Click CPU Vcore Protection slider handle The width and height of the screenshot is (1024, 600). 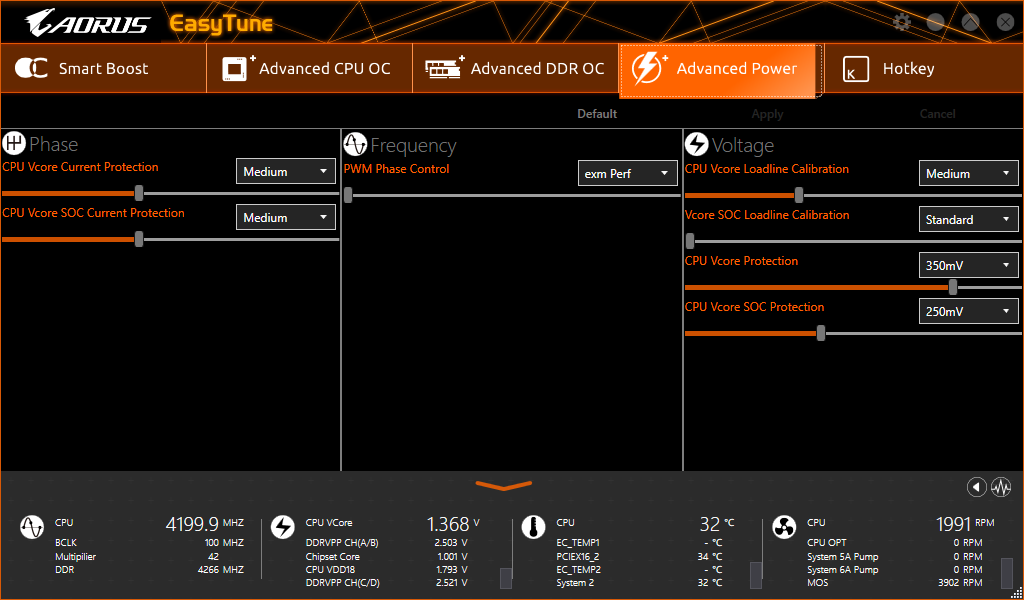[953, 287]
